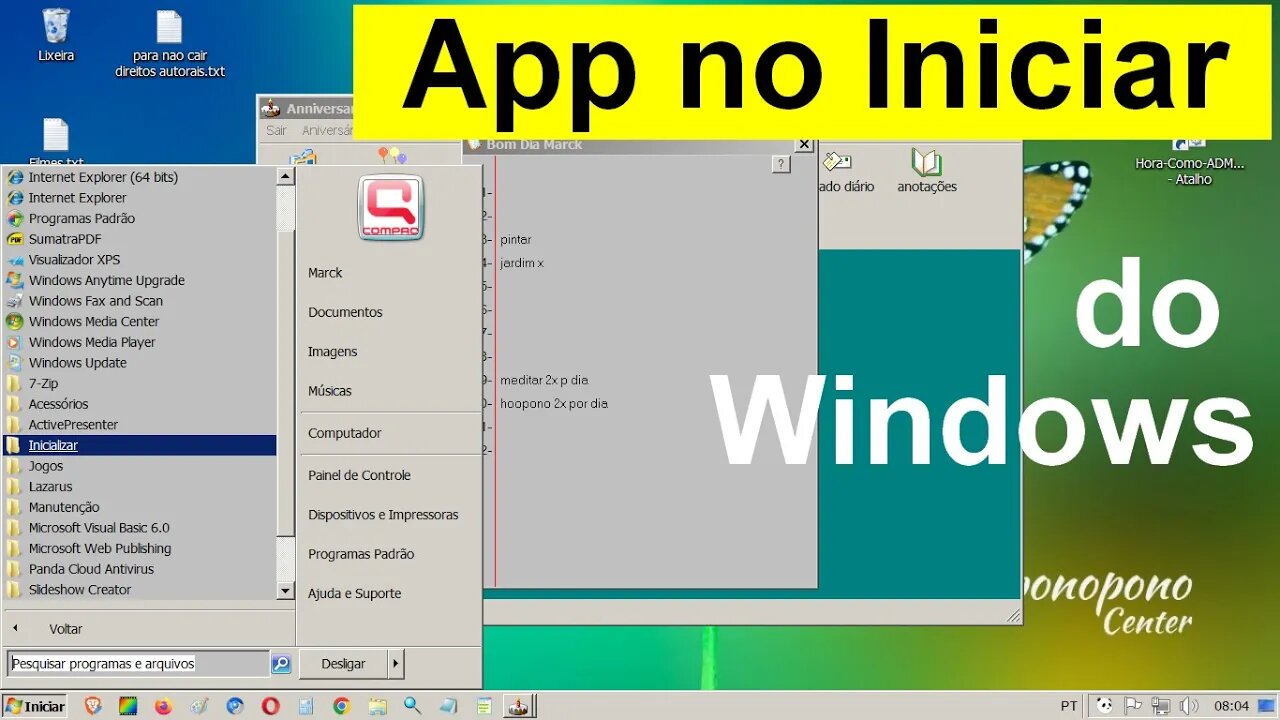This screenshot has height=720, width=1280.
Task: Launch Opera from the taskbar
Action: pyautogui.click(x=270, y=706)
